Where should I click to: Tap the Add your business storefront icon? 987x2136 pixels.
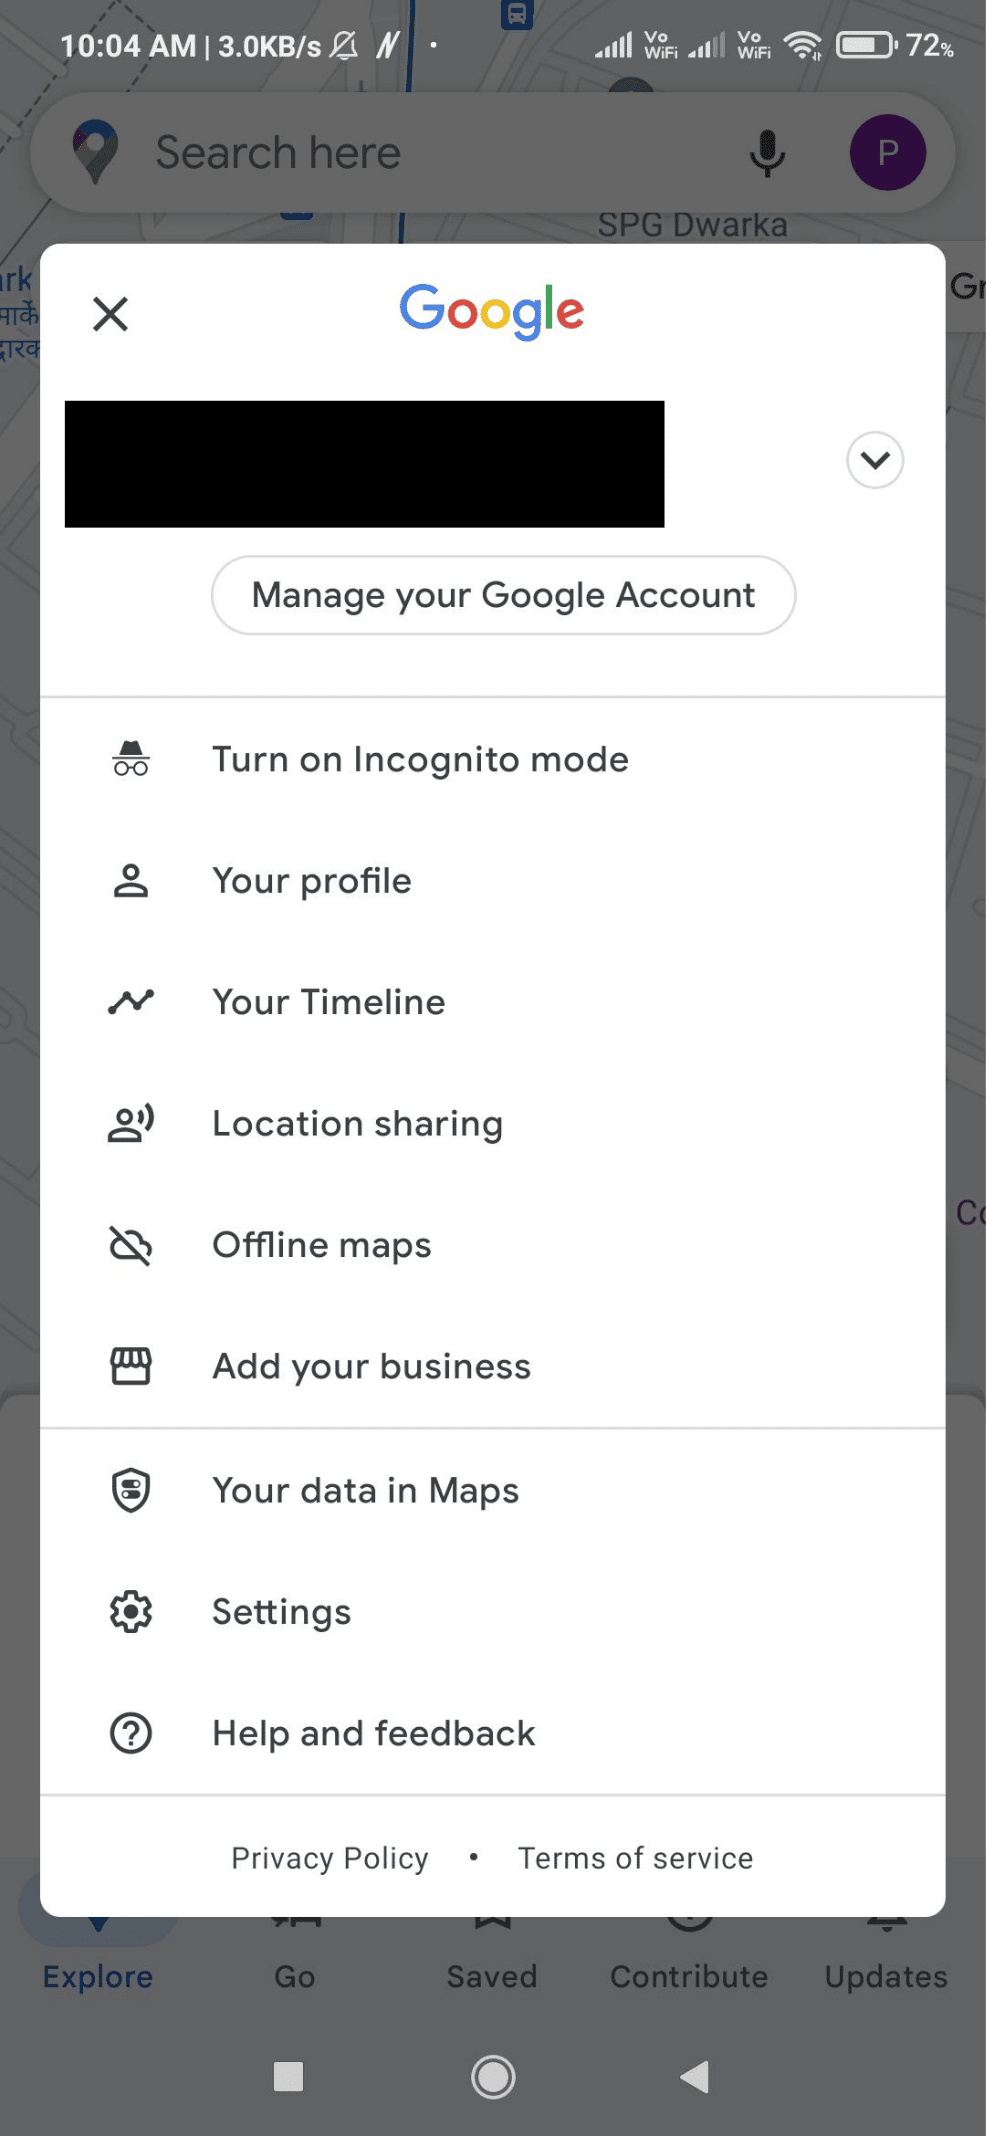[x=131, y=1366]
